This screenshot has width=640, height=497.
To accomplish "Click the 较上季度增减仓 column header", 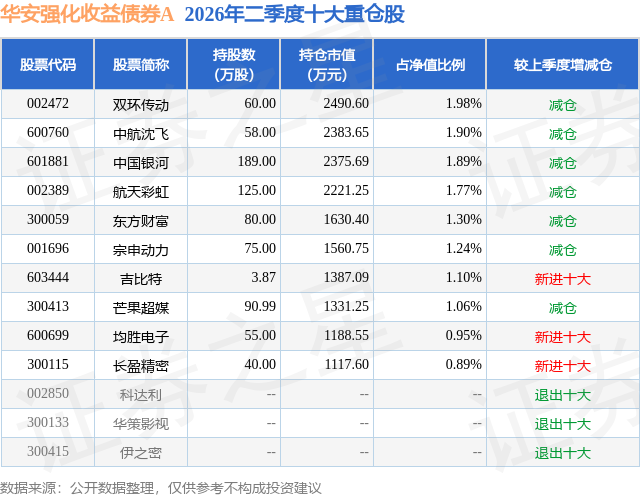I will click(563, 64).
